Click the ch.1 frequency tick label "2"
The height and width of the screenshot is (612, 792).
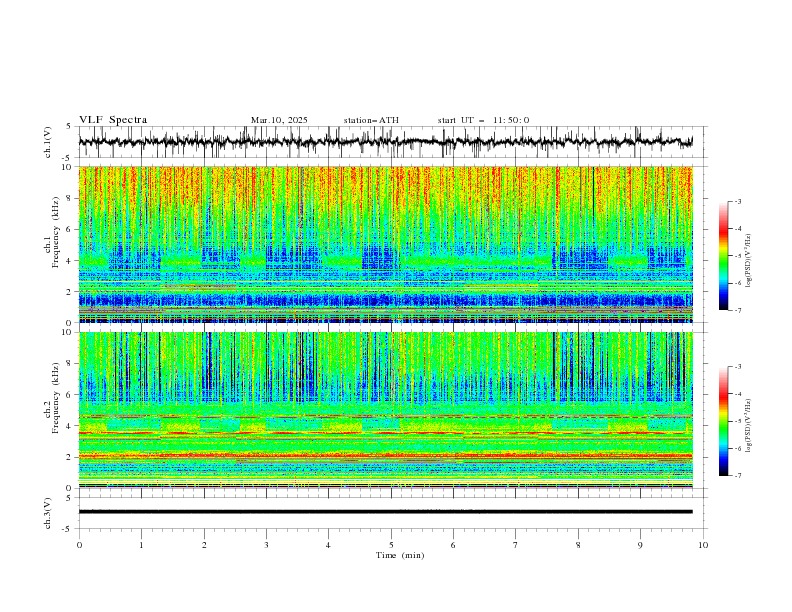click(71, 292)
